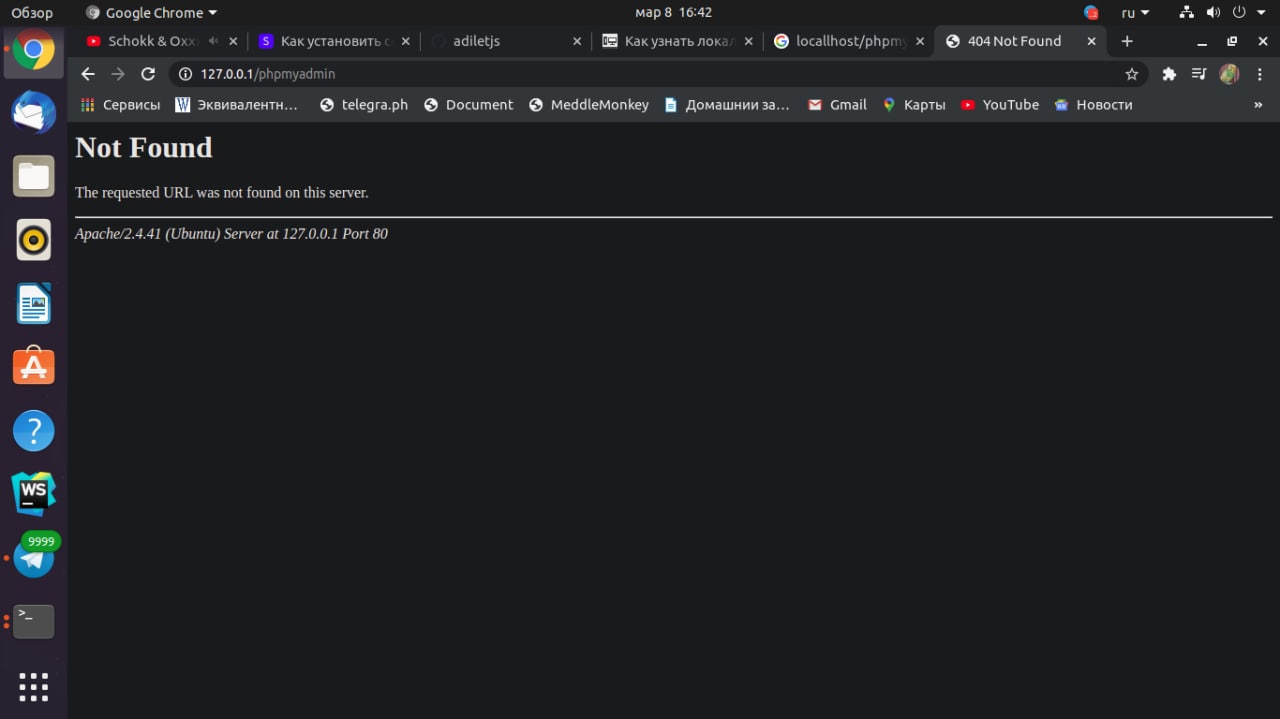Open Chrome's three-dot menu
The width and height of the screenshot is (1280, 719).
click(x=1258, y=74)
